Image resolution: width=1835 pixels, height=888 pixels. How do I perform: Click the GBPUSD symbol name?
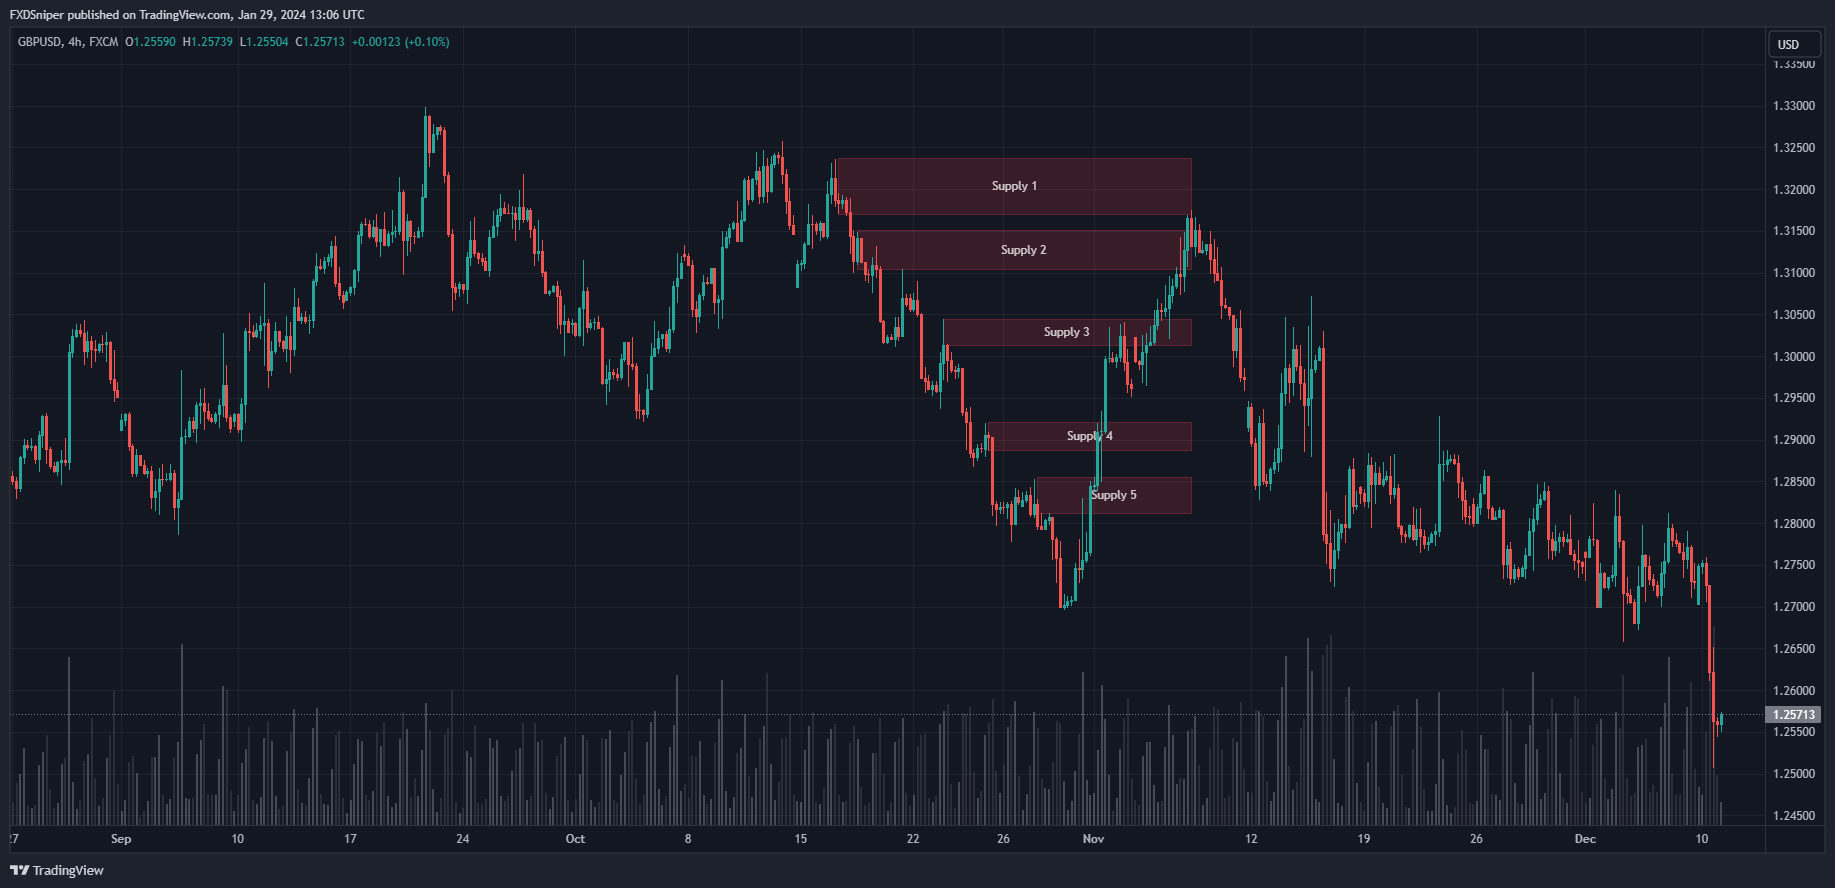[x=39, y=42]
